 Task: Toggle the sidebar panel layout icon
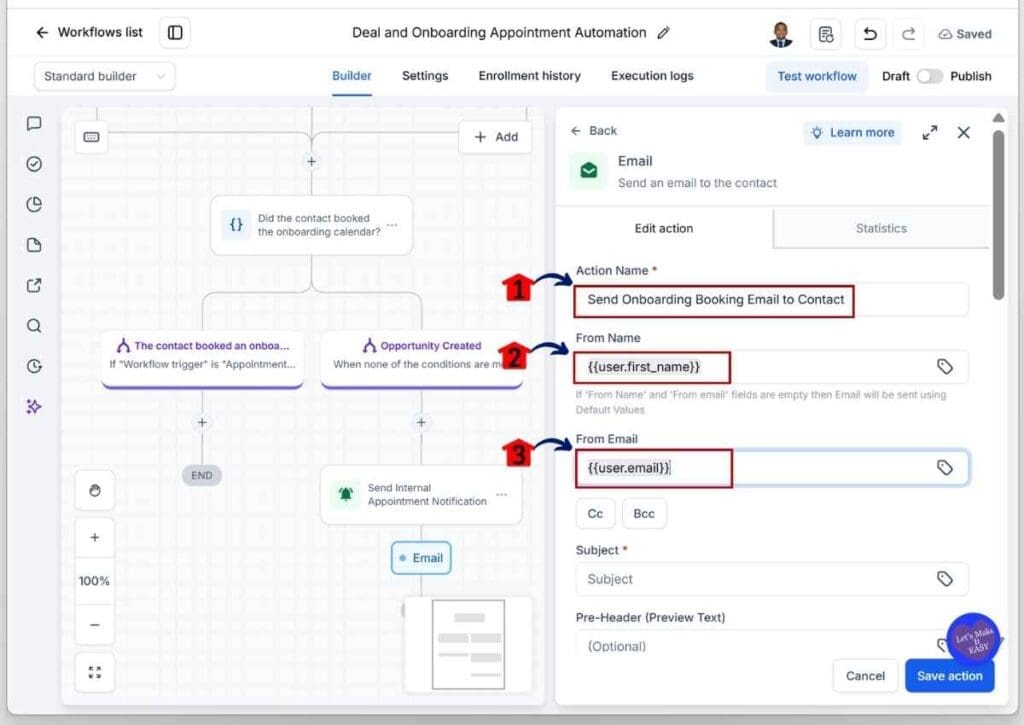(x=175, y=33)
